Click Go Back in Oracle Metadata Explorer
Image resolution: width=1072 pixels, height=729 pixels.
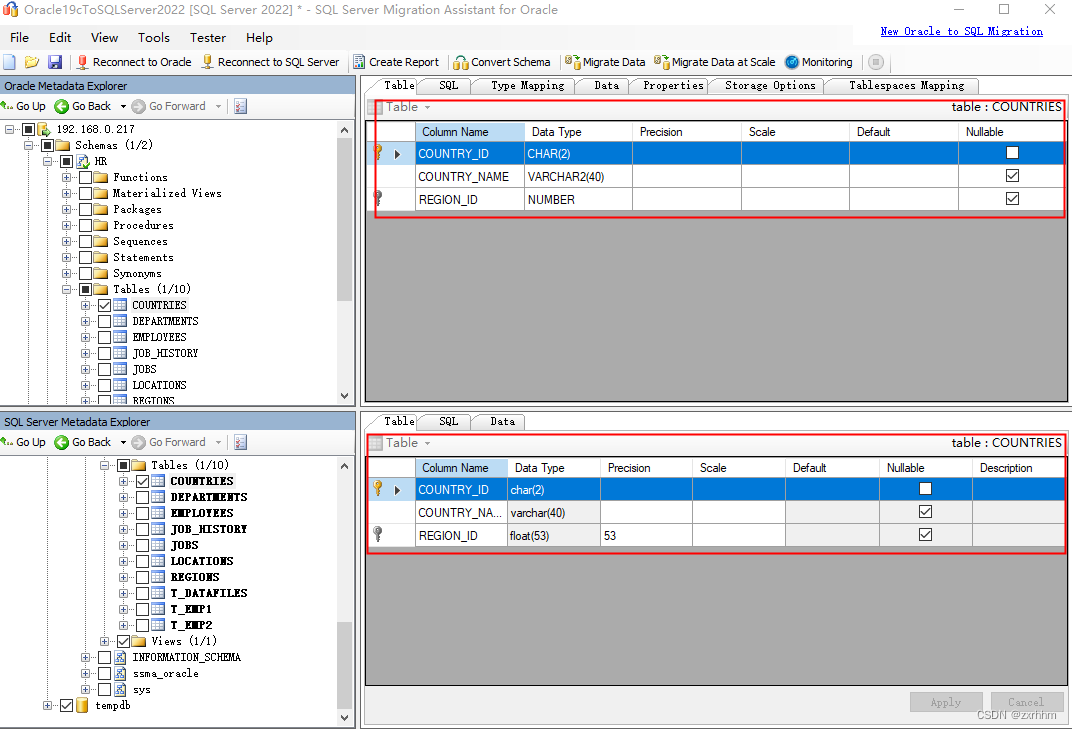pos(83,106)
